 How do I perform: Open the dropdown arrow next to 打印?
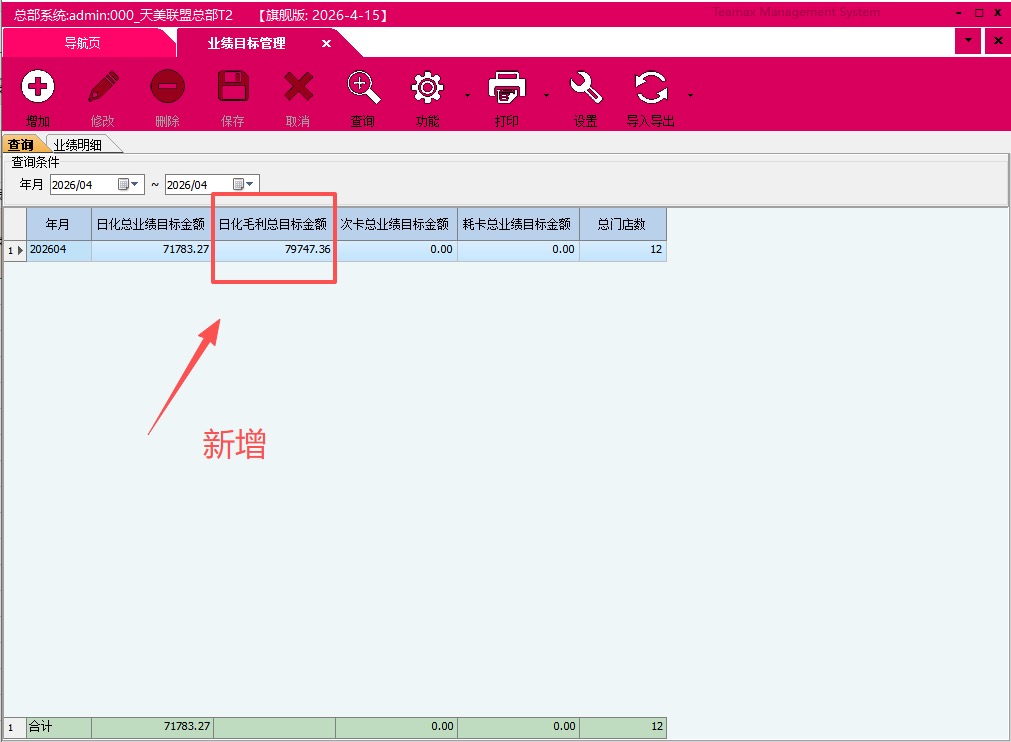tap(546, 96)
